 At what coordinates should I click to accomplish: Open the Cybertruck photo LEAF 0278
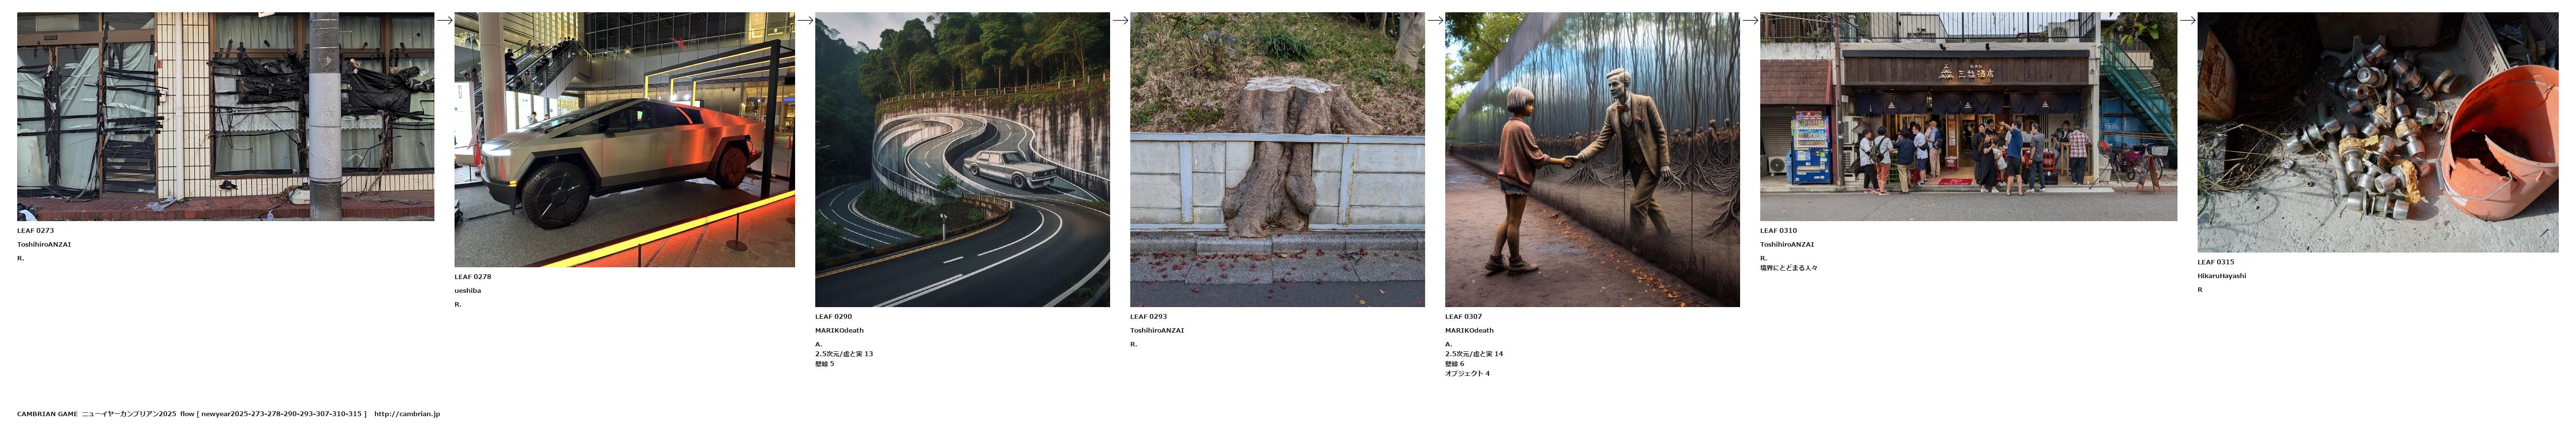(624, 139)
